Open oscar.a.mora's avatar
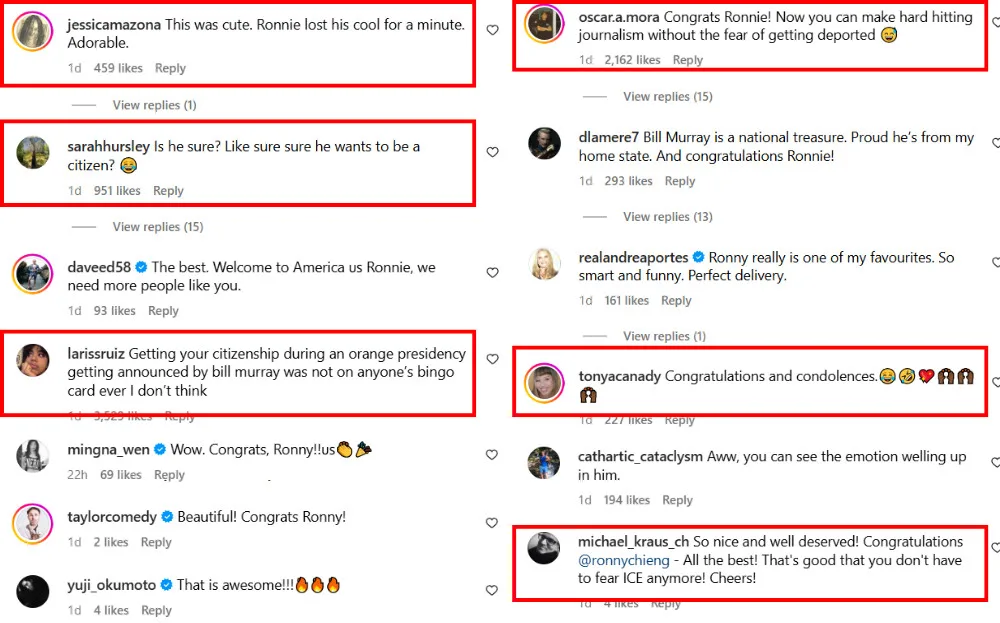 click(x=542, y=24)
